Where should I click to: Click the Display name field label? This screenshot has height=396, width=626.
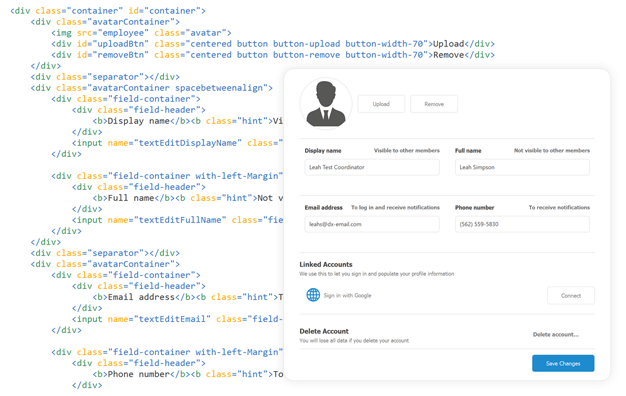point(323,150)
